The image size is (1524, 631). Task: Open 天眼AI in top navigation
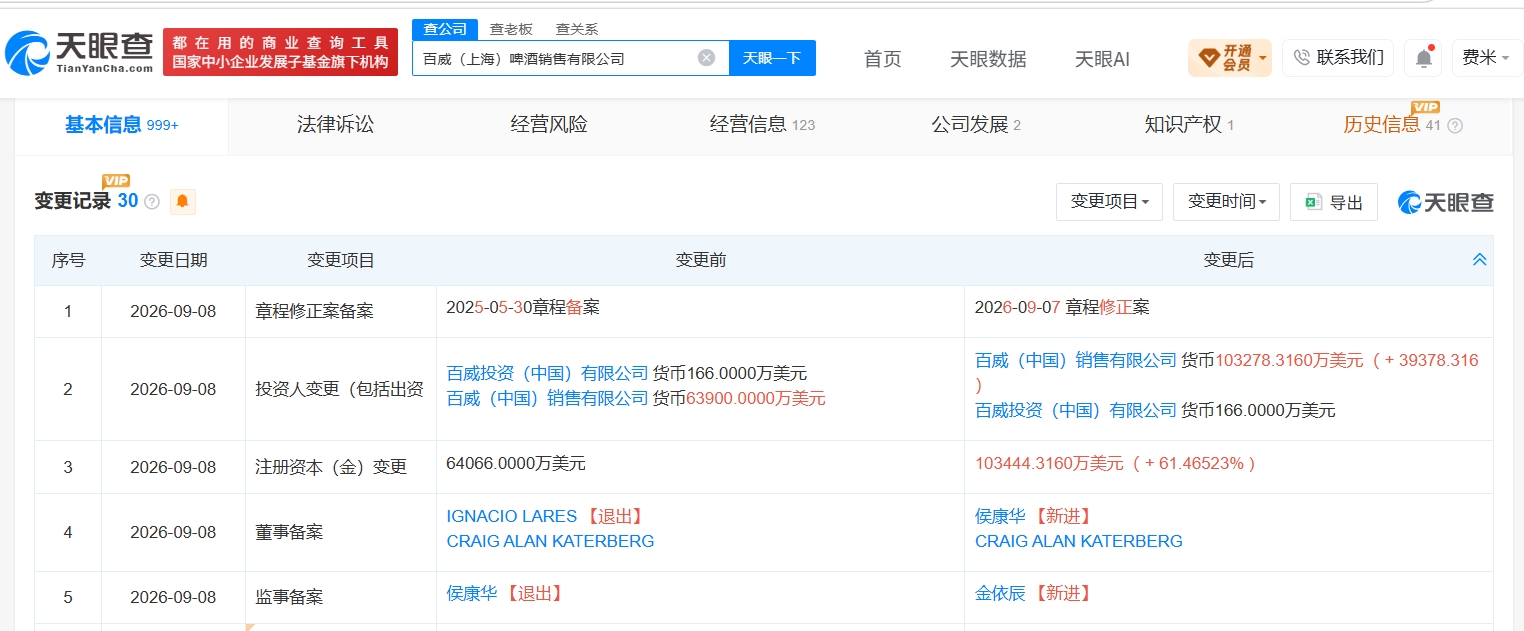pos(1102,59)
